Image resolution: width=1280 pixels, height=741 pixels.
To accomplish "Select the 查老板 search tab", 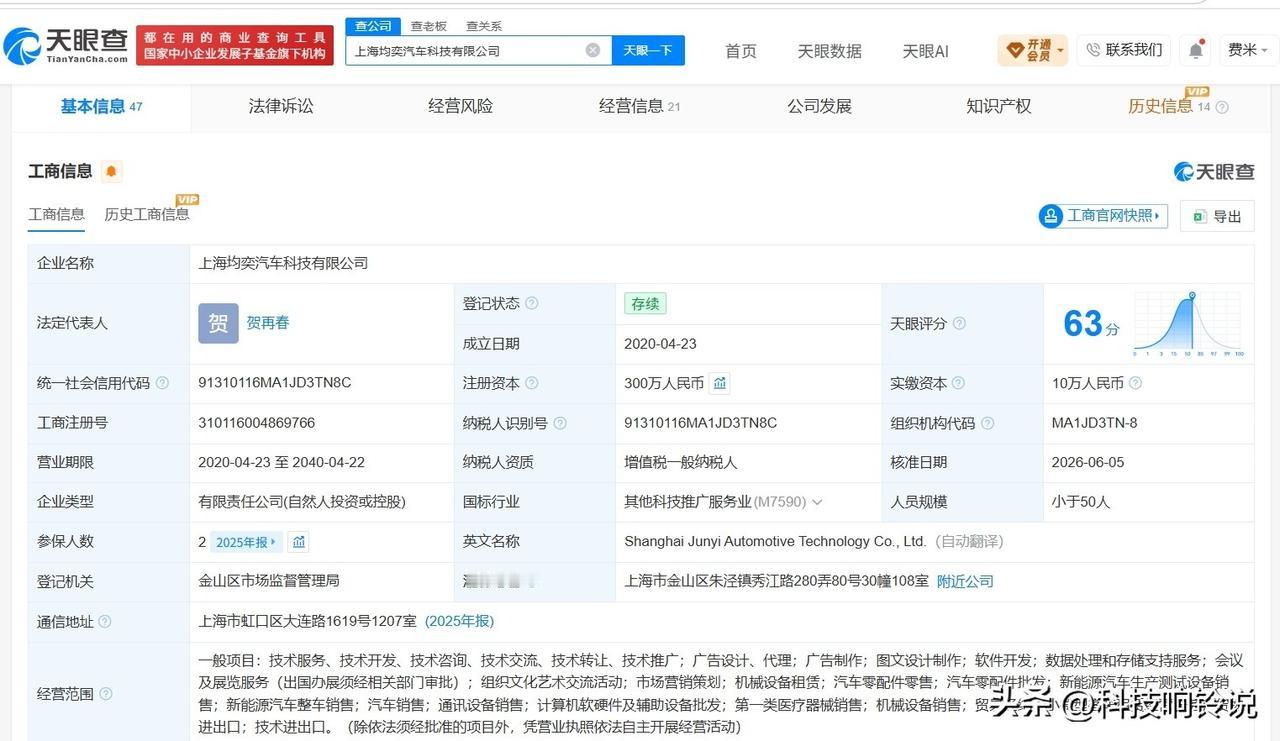I will [x=428, y=26].
